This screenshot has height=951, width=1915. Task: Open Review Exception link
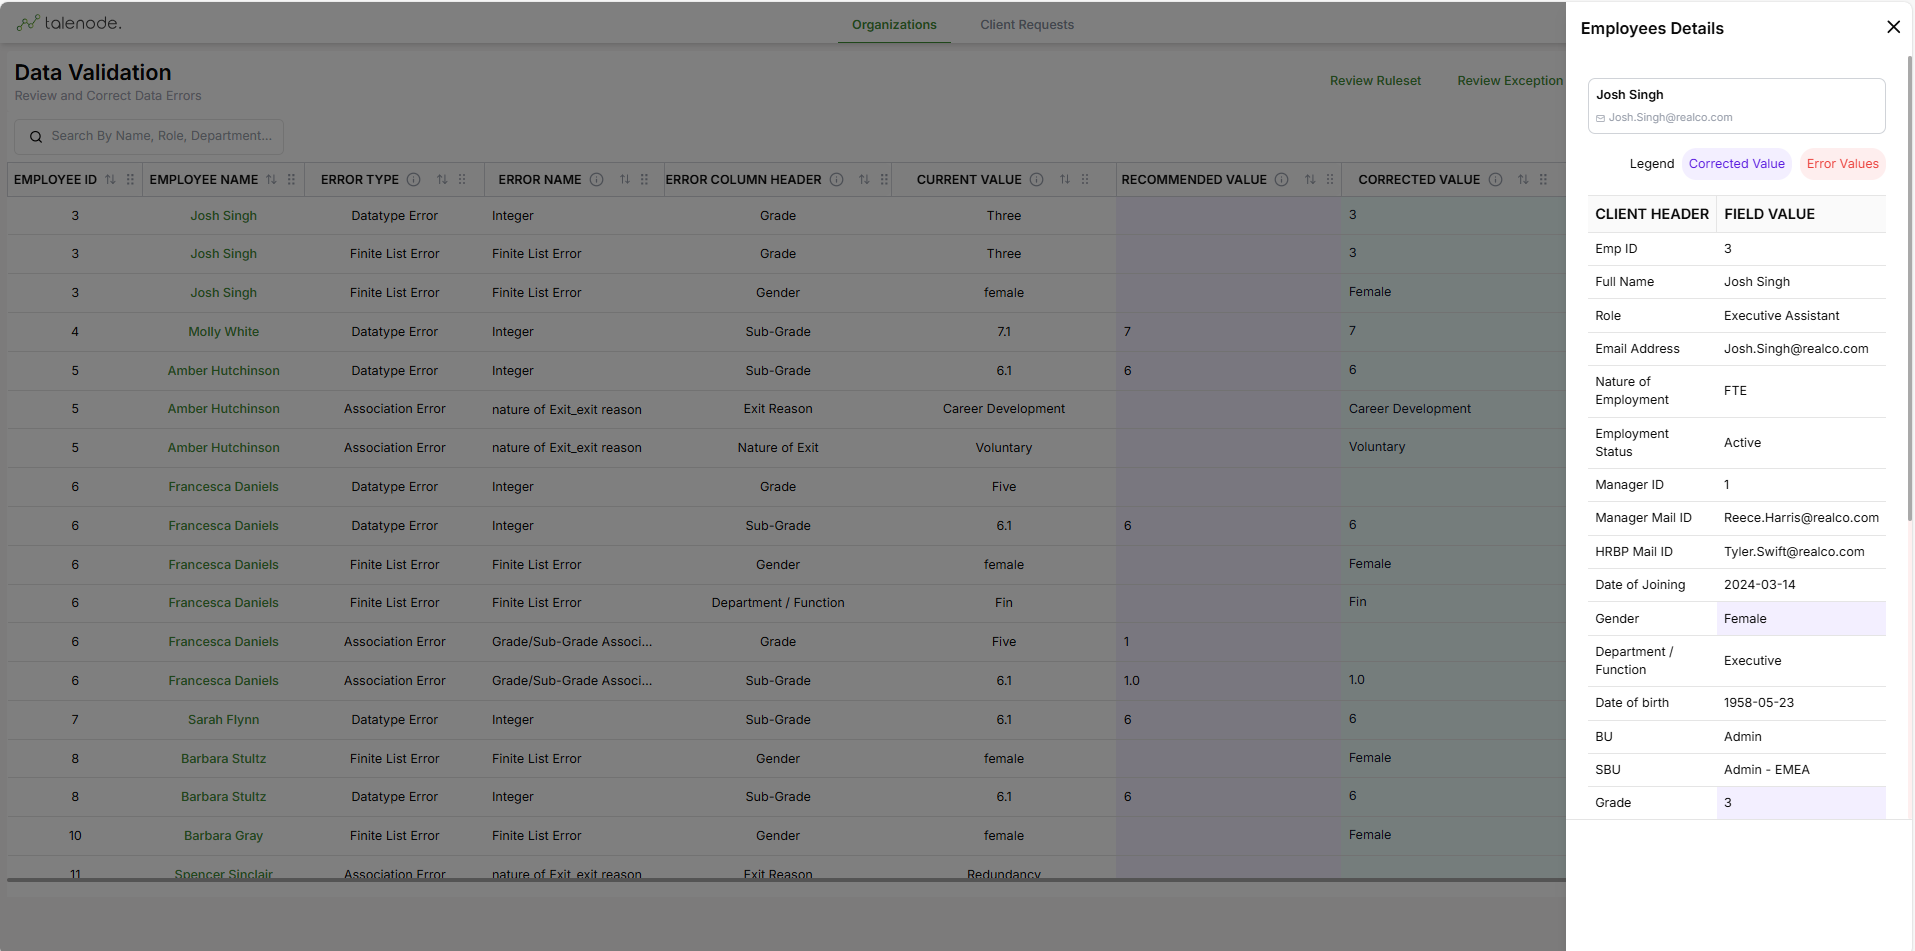point(1510,81)
